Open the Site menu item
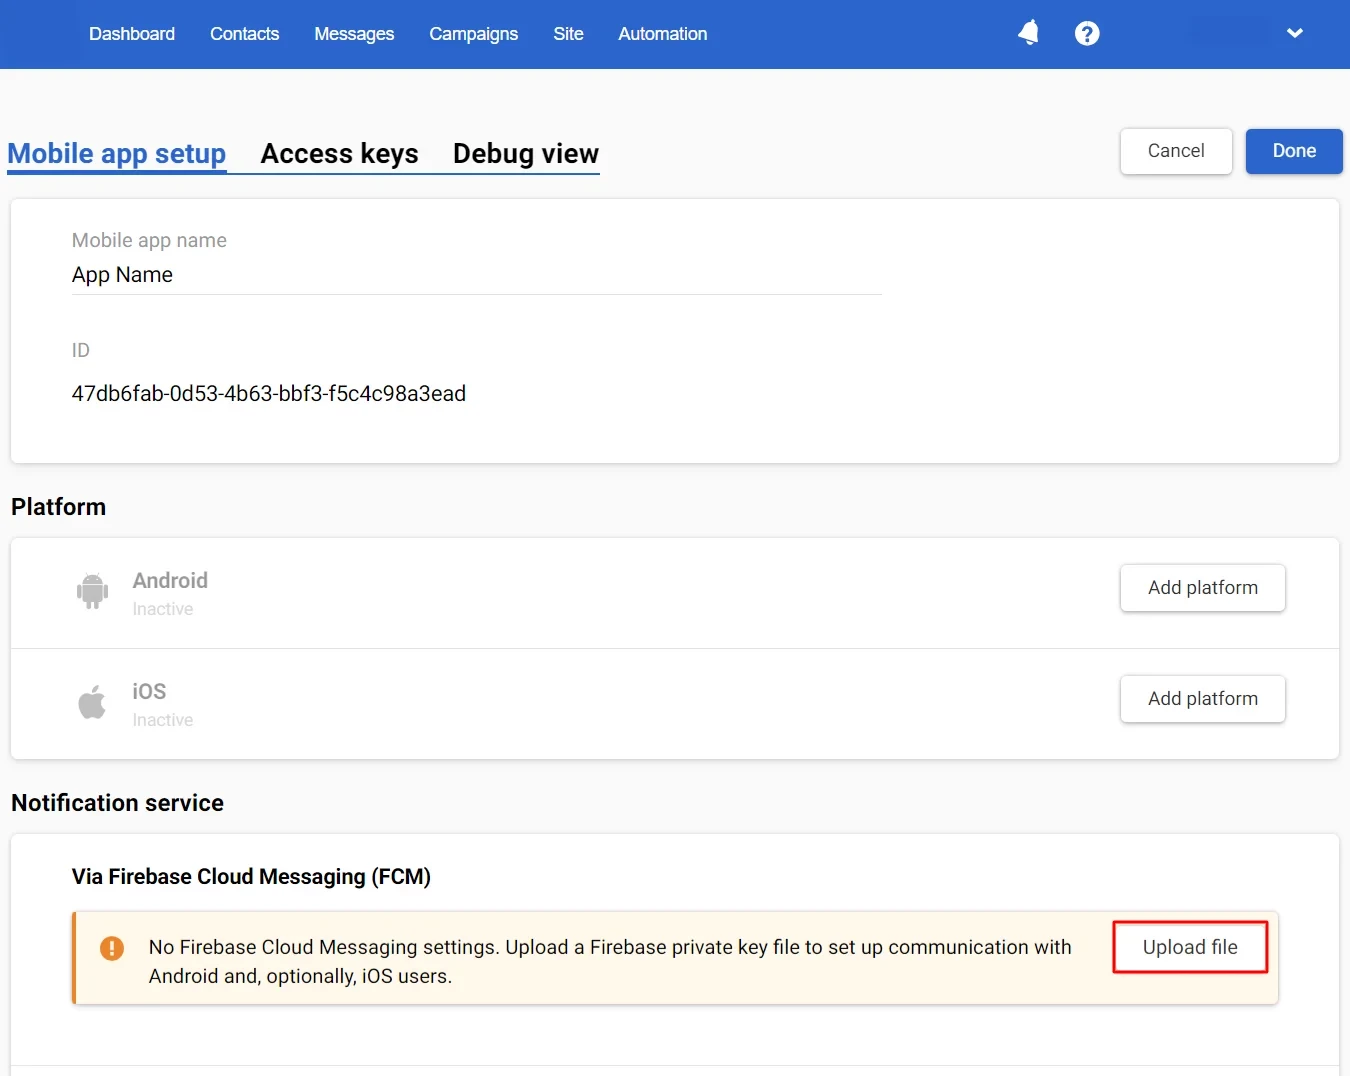 (x=568, y=34)
